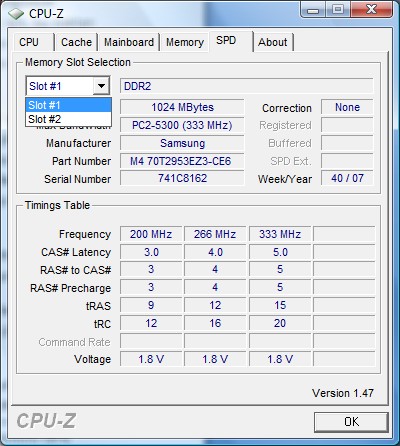The image size is (400, 446).
Task: Click the Week/Year value 40 / 07
Action: (x=347, y=178)
